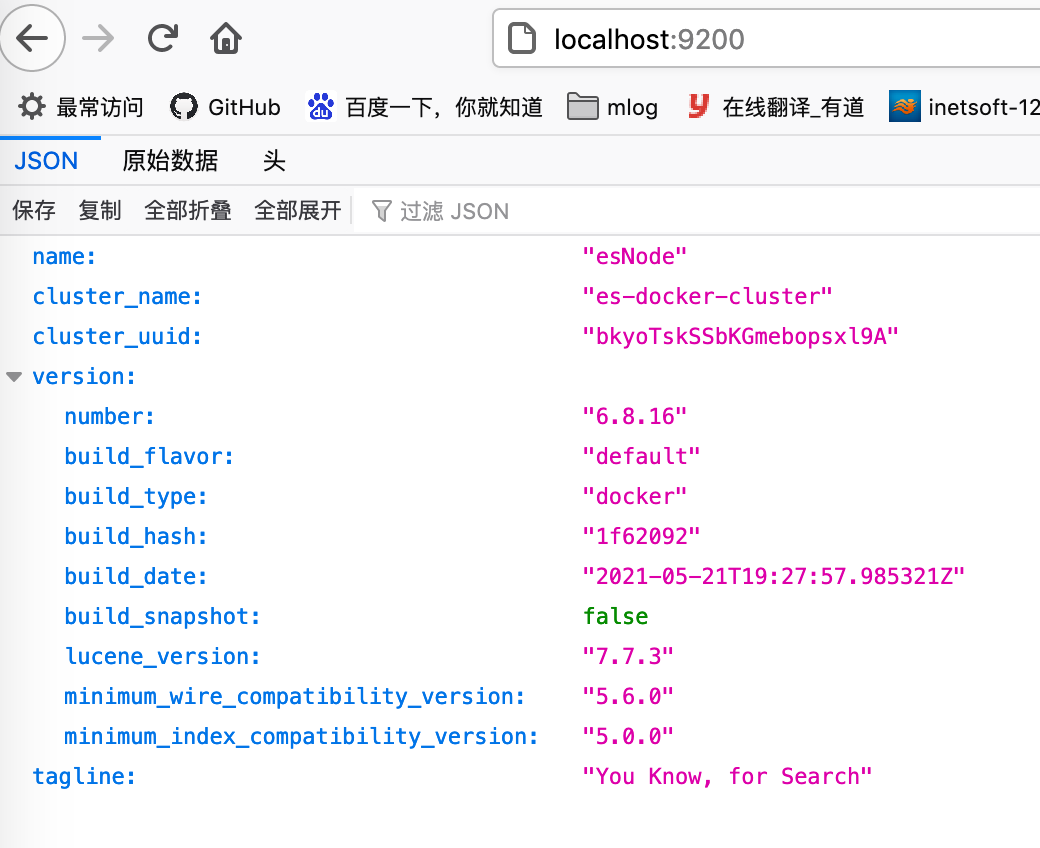Focus the localhost:9200 address bar
The width and height of the screenshot is (1040, 848).
[x=766, y=38]
